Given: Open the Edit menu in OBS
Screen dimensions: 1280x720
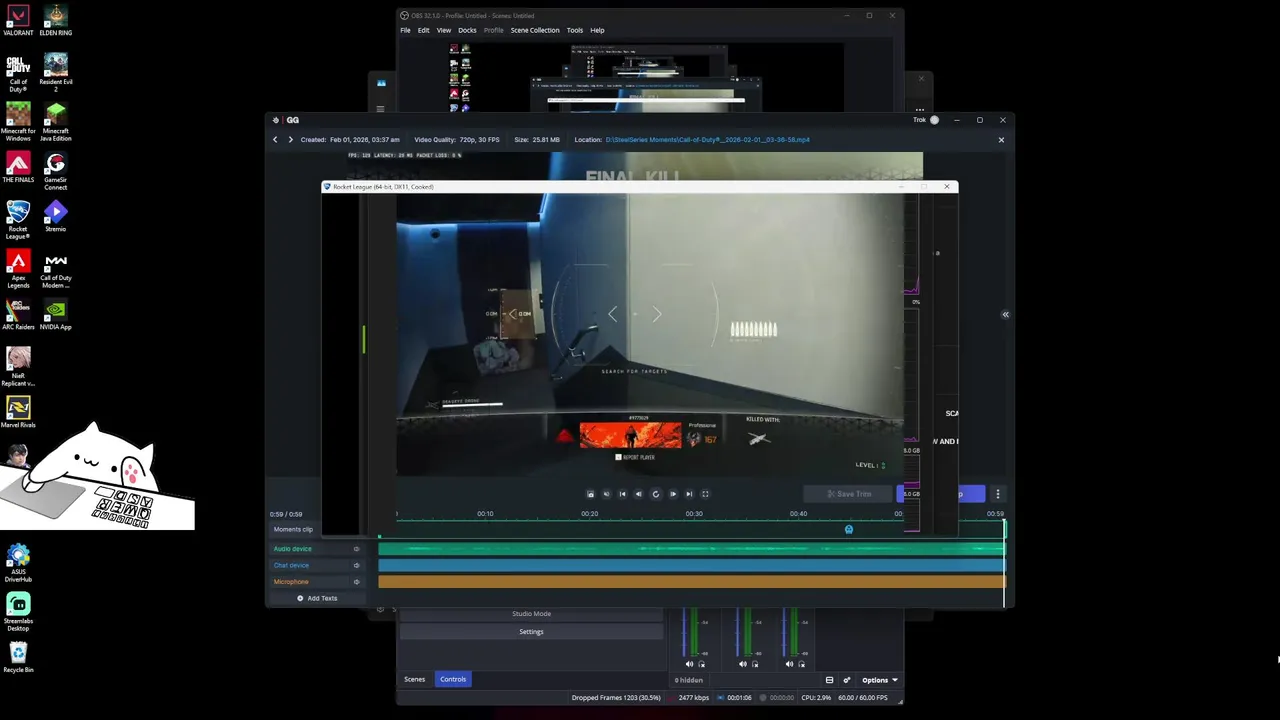Looking at the screenshot, I should [424, 30].
